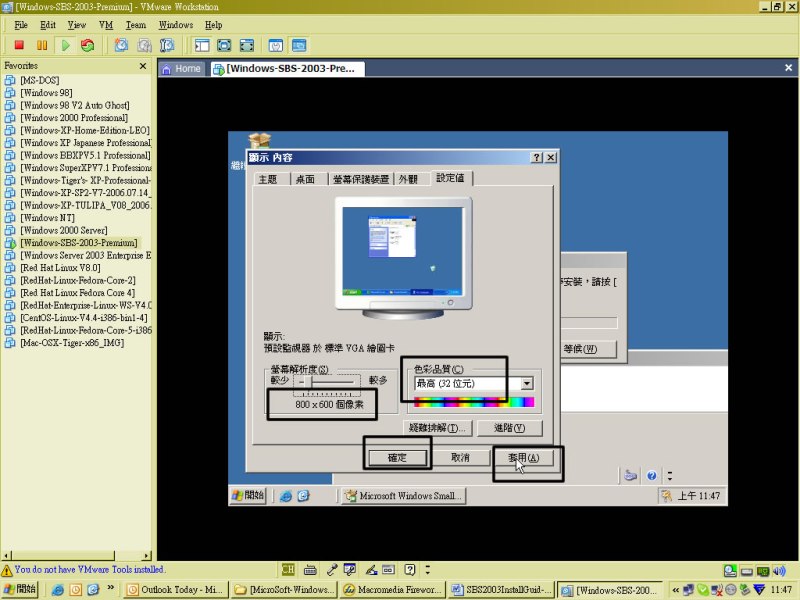This screenshot has width=800, height=600.
Task: Switch to SBS2003InstallGuid document taskbar button
Action: tap(502, 590)
